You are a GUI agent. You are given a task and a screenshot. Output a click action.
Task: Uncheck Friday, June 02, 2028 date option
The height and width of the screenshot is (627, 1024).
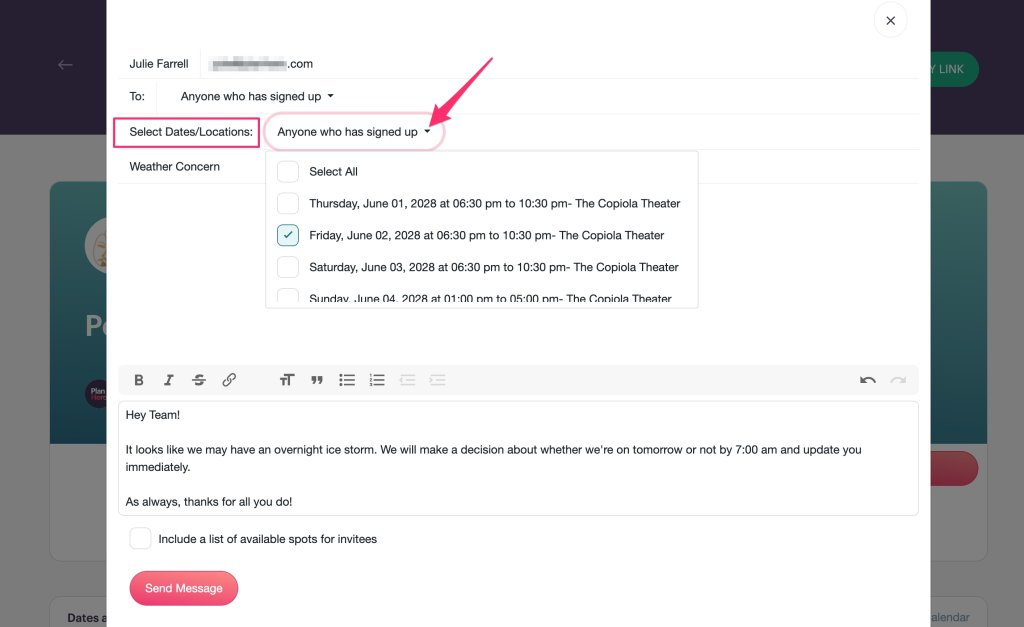pyautogui.click(x=288, y=235)
